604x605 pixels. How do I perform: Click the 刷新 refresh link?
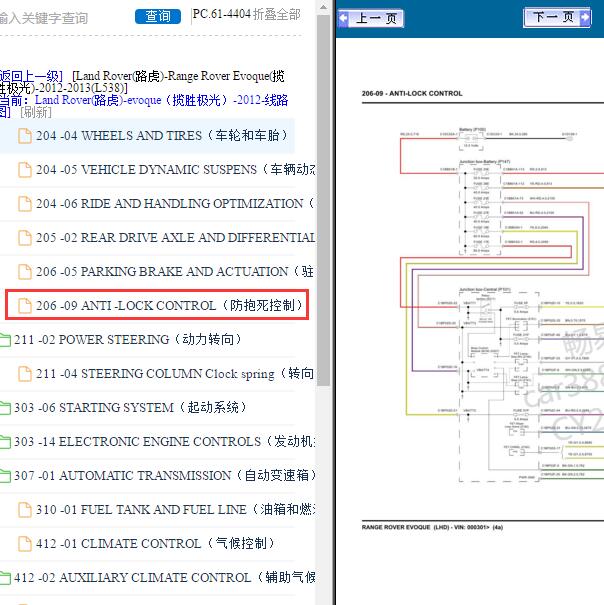pos(36,112)
